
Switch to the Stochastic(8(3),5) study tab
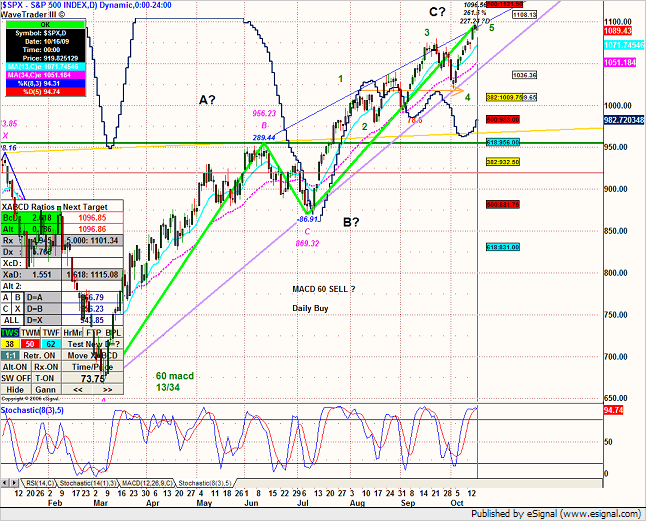click(x=206, y=483)
